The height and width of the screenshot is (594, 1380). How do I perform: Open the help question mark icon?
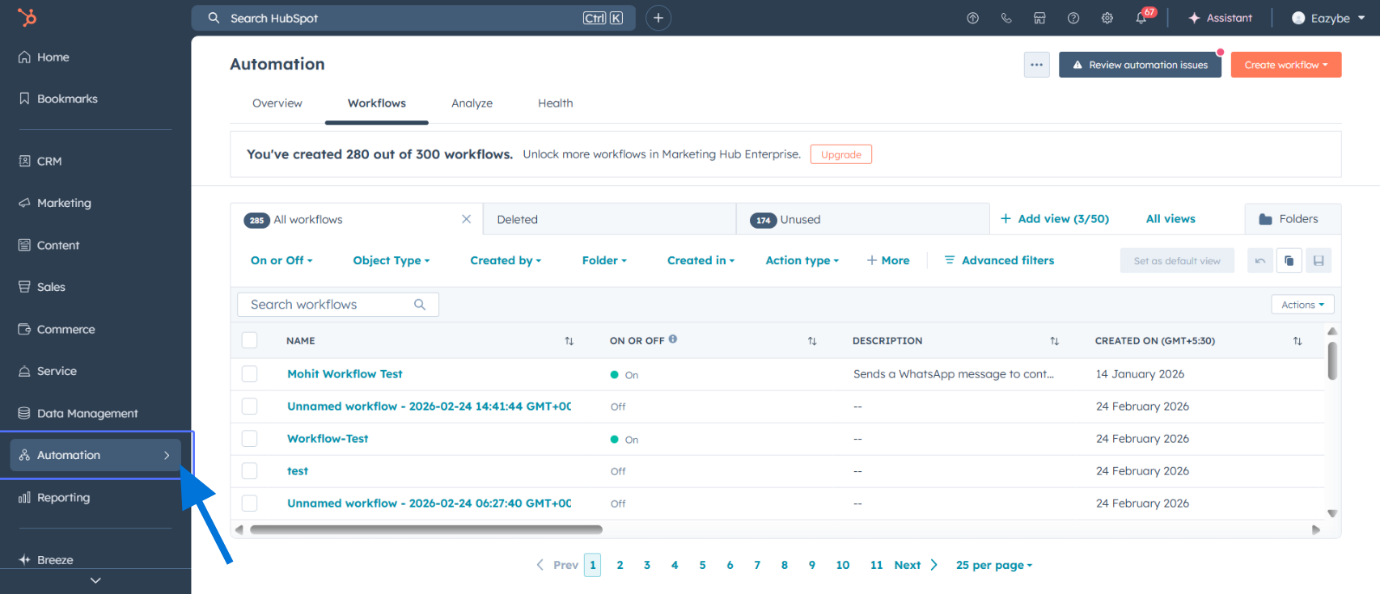1073,18
